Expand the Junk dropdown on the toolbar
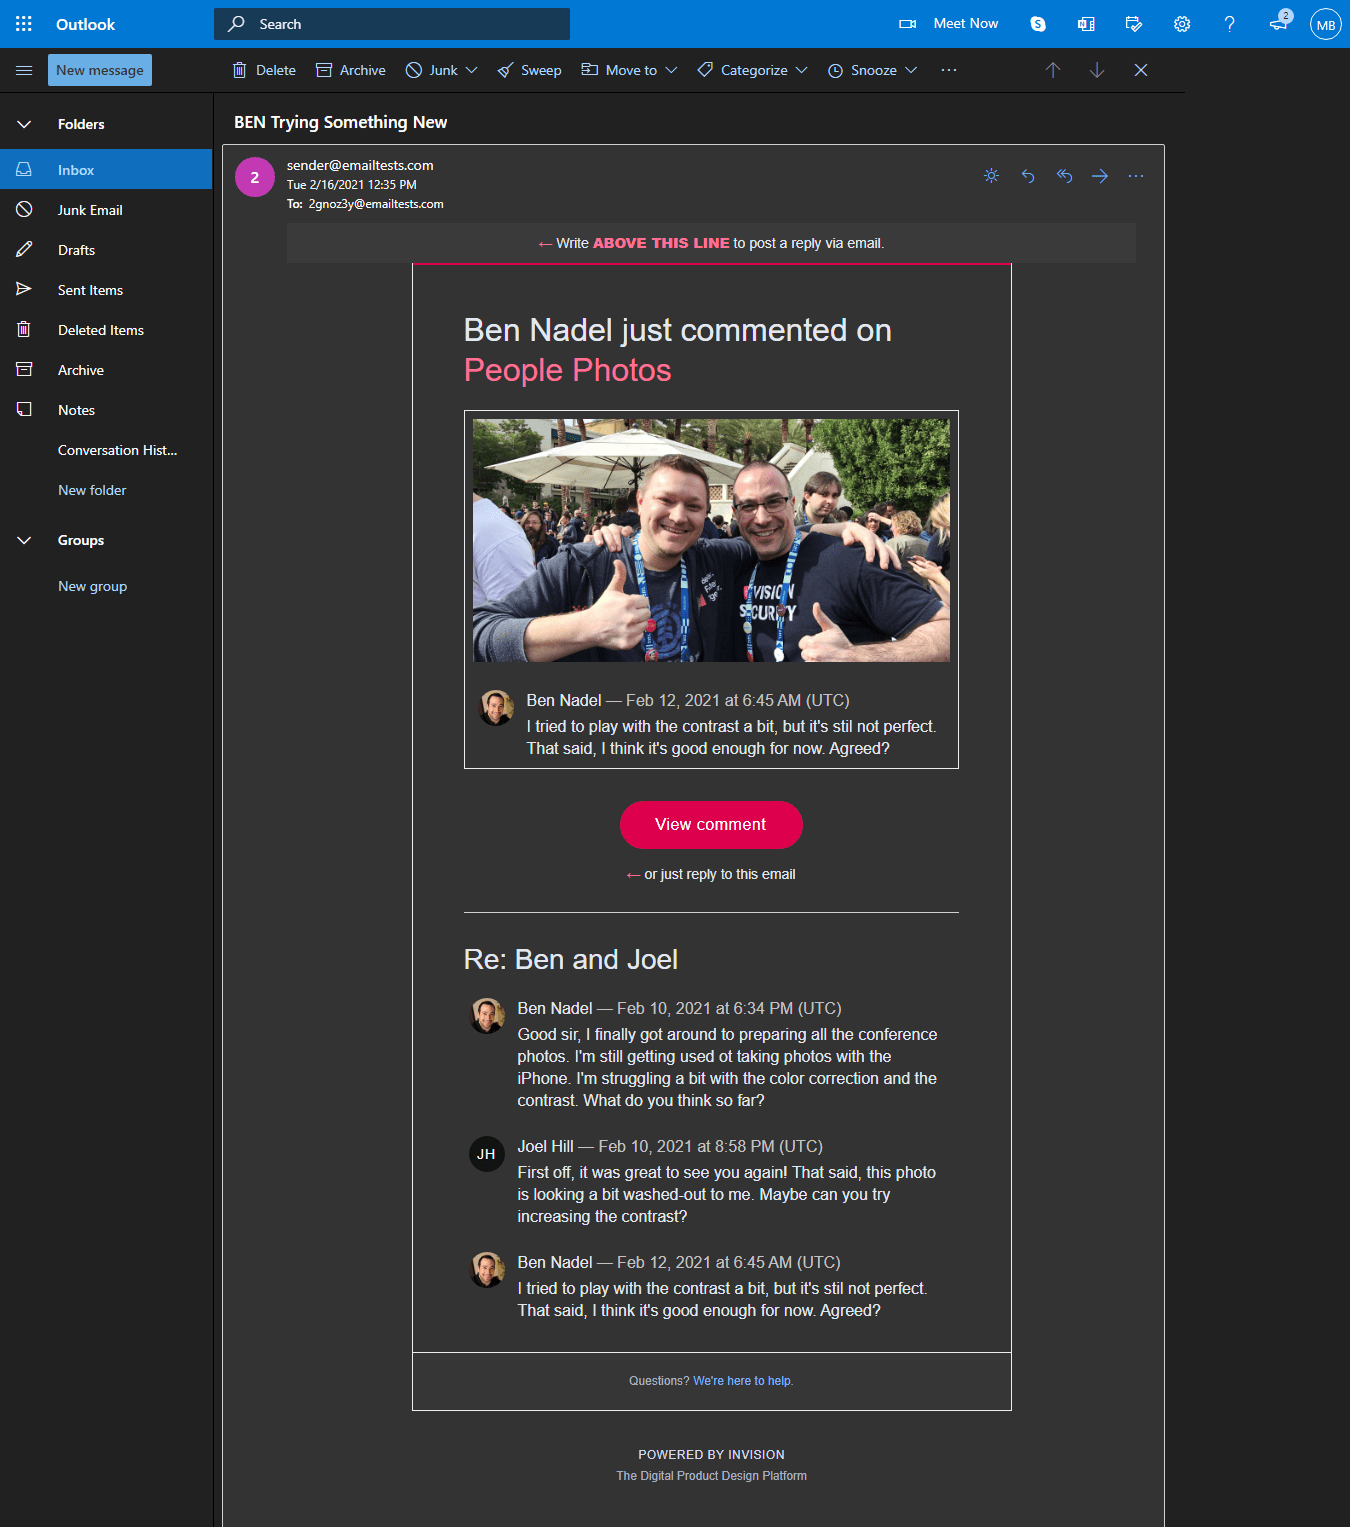 click(x=473, y=70)
